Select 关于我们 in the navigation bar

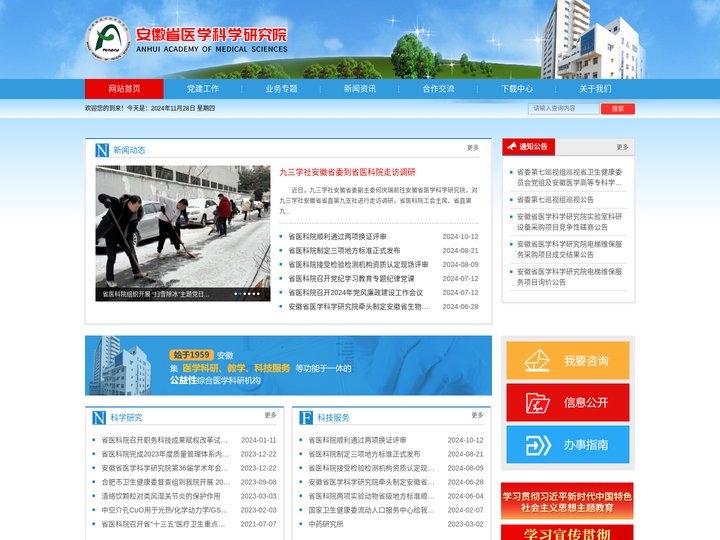tap(596, 89)
